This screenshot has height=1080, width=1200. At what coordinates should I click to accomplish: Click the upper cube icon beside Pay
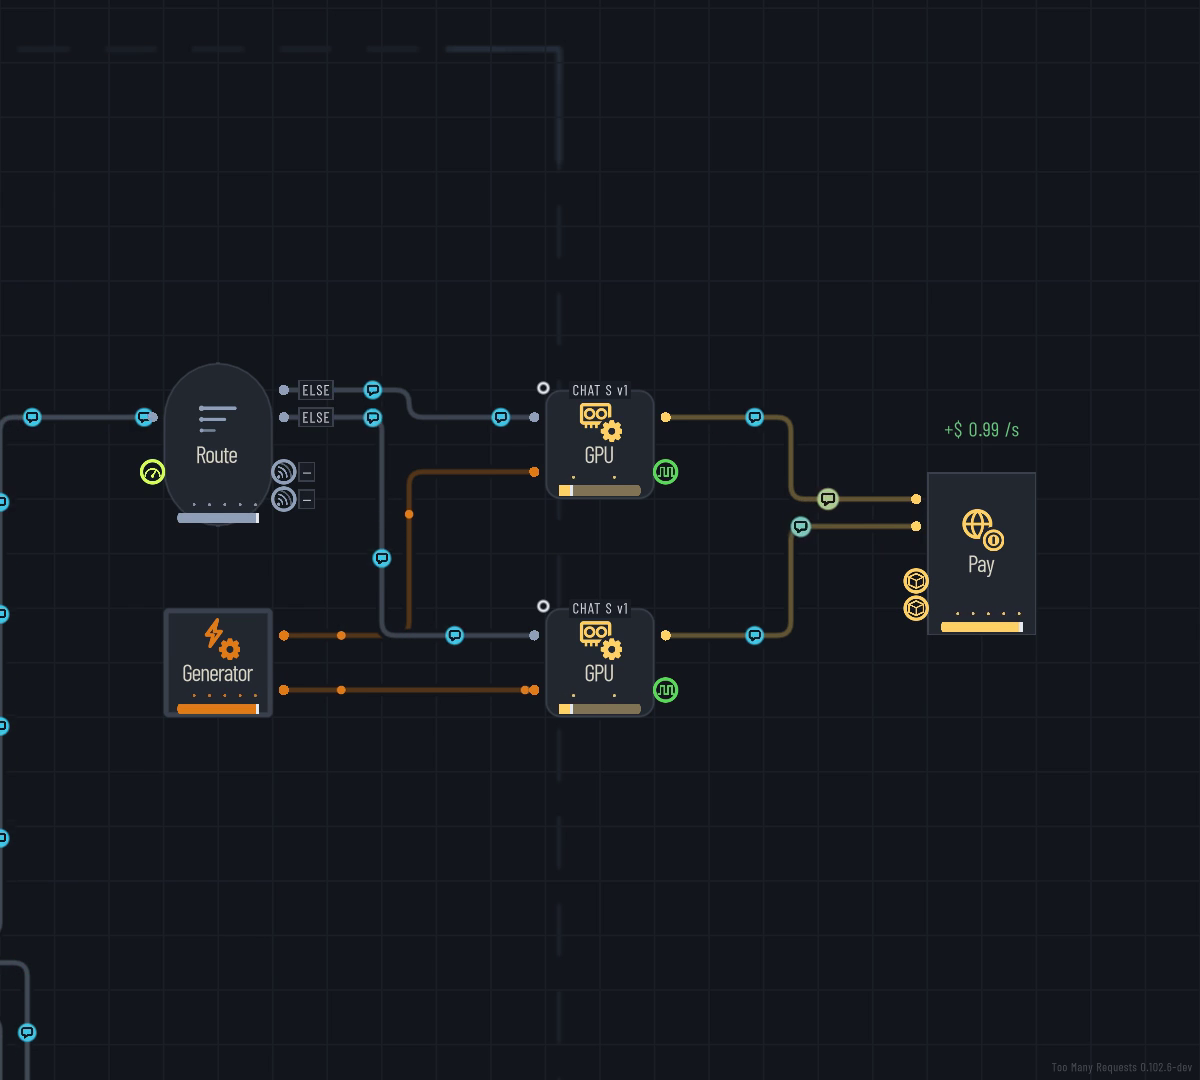point(916,581)
